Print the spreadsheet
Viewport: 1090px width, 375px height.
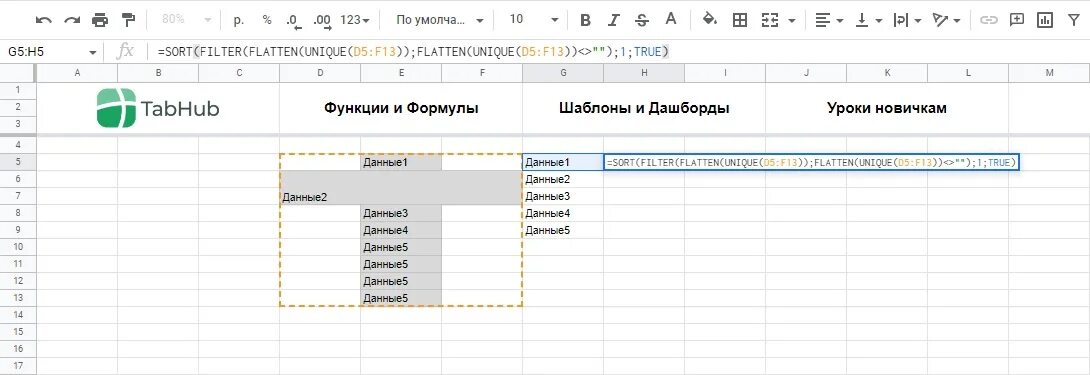click(100, 19)
